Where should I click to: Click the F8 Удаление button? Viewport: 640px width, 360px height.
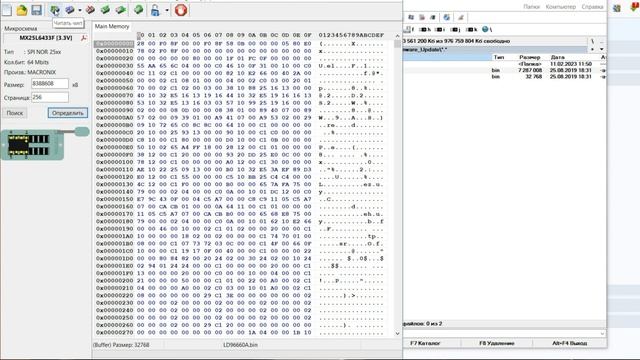[x=497, y=343]
